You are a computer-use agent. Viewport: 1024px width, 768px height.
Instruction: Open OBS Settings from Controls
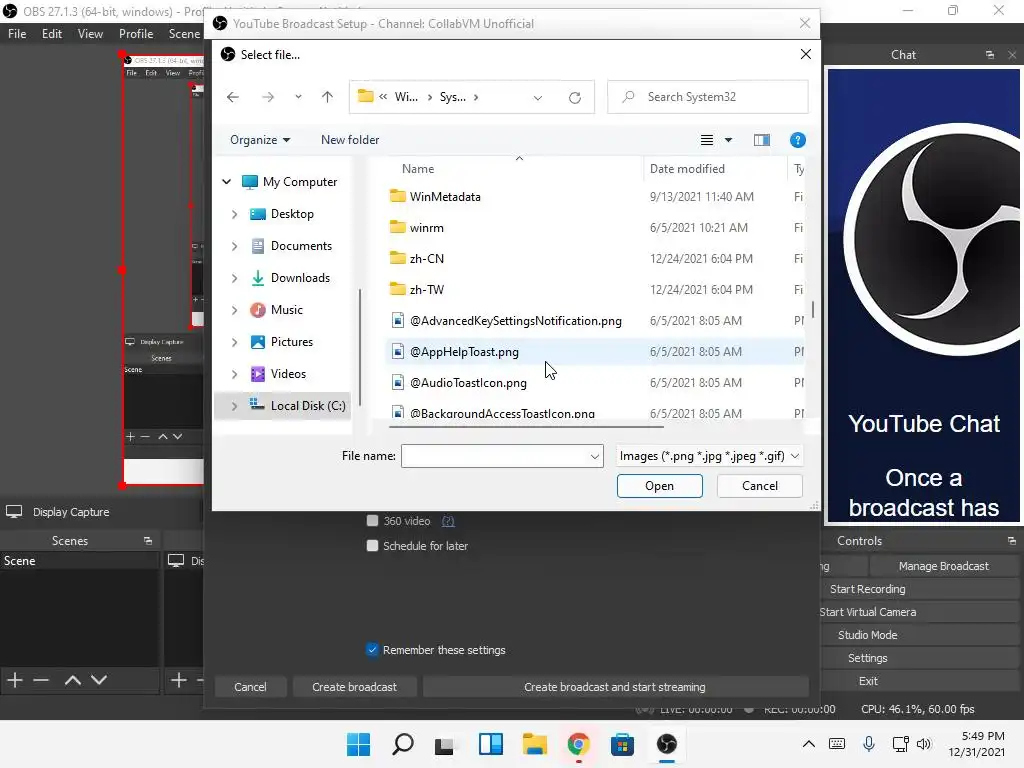pyautogui.click(x=867, y=658)
